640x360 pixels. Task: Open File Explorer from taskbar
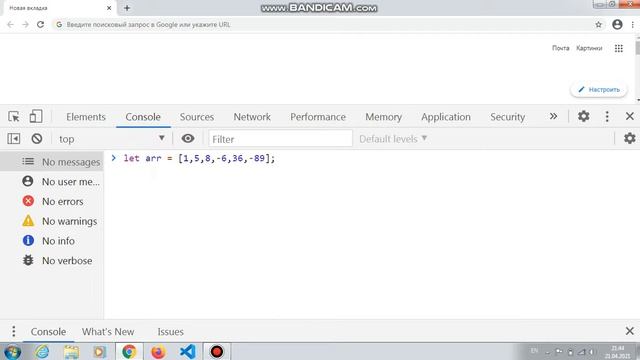(71, 352)
